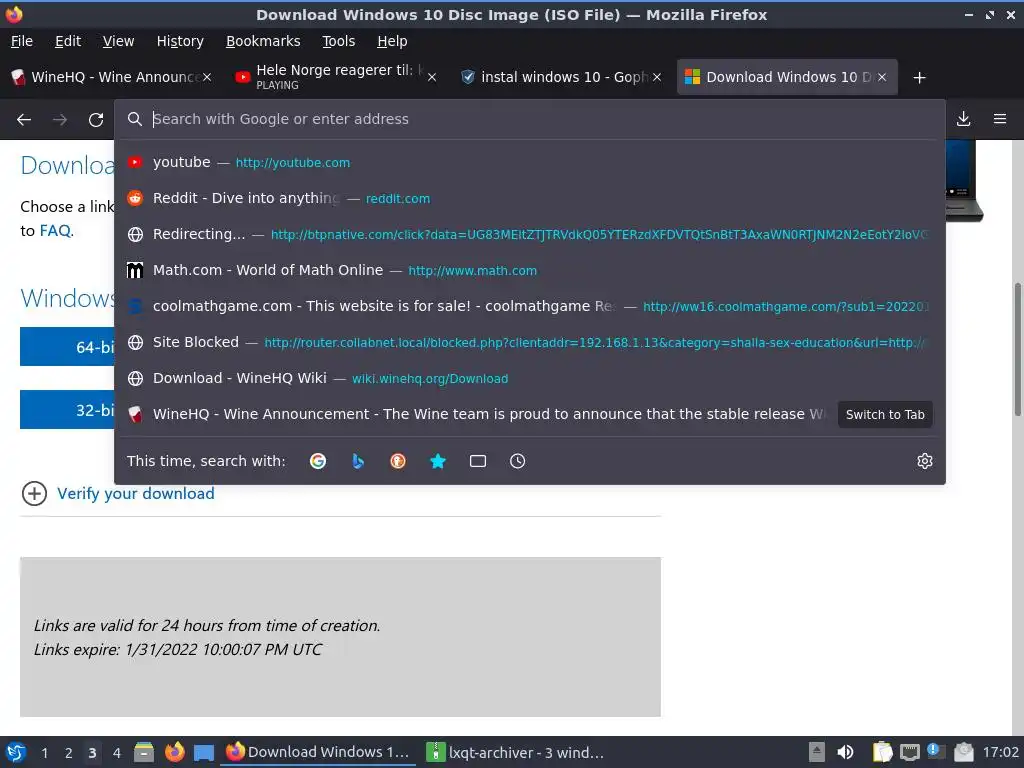Search in open Tabs icon

click(477, 461)
